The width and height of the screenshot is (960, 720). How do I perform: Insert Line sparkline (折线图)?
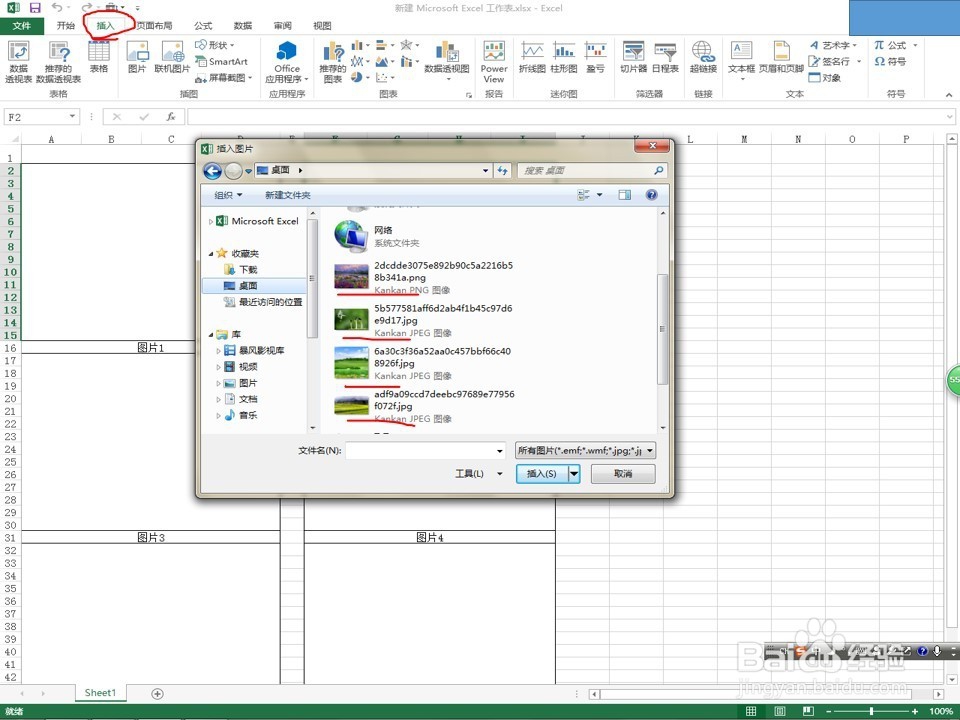pos(532,57)
